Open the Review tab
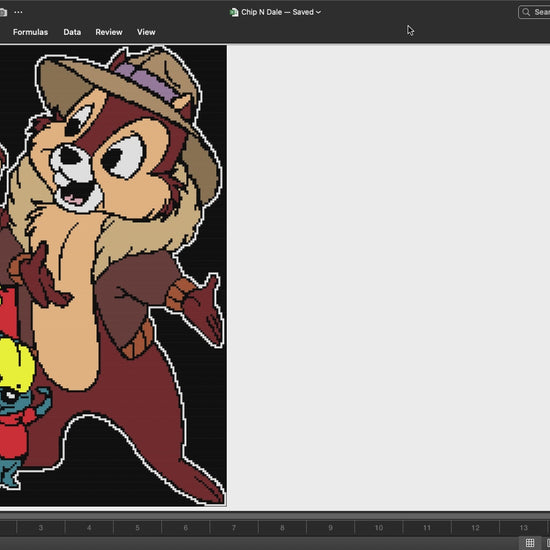 point(109,32)
